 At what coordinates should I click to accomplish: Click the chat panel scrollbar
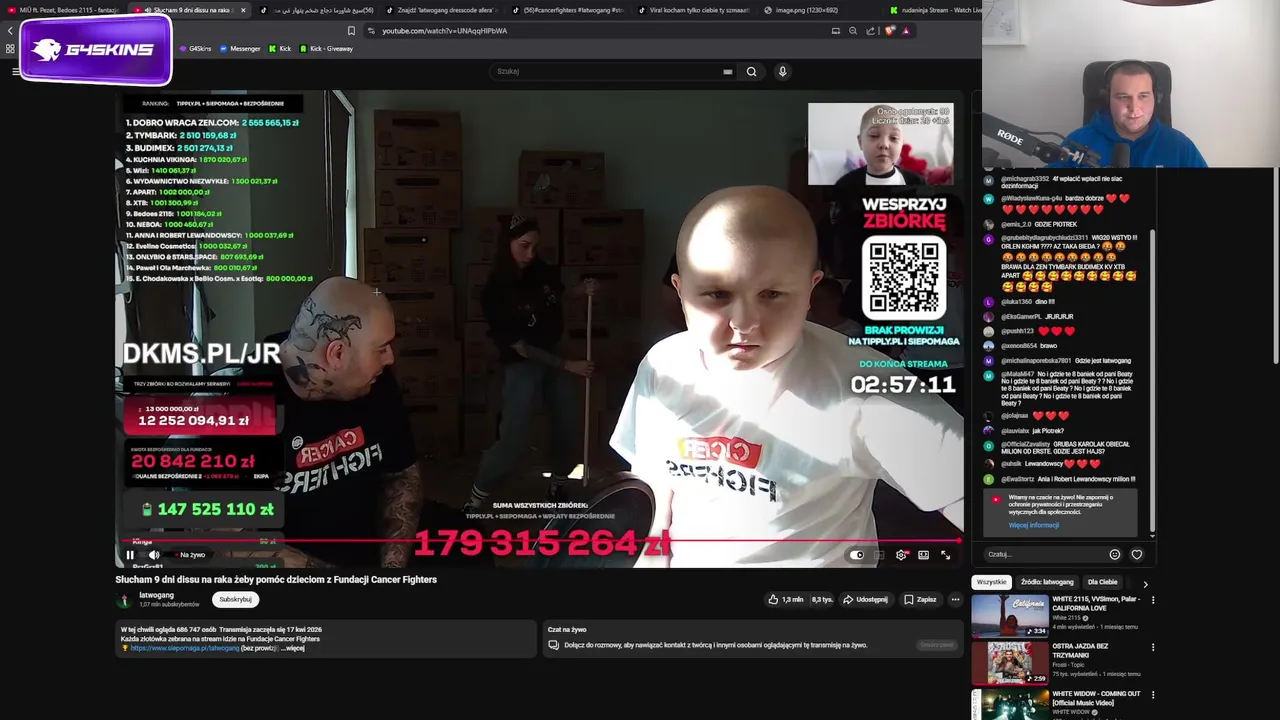[1152, 380]
